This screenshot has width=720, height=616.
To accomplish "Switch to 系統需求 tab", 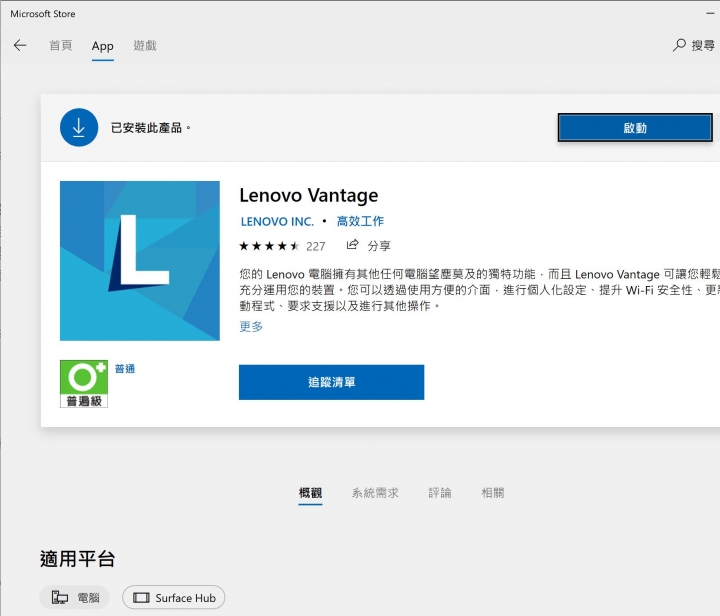I will click(375, 493).
